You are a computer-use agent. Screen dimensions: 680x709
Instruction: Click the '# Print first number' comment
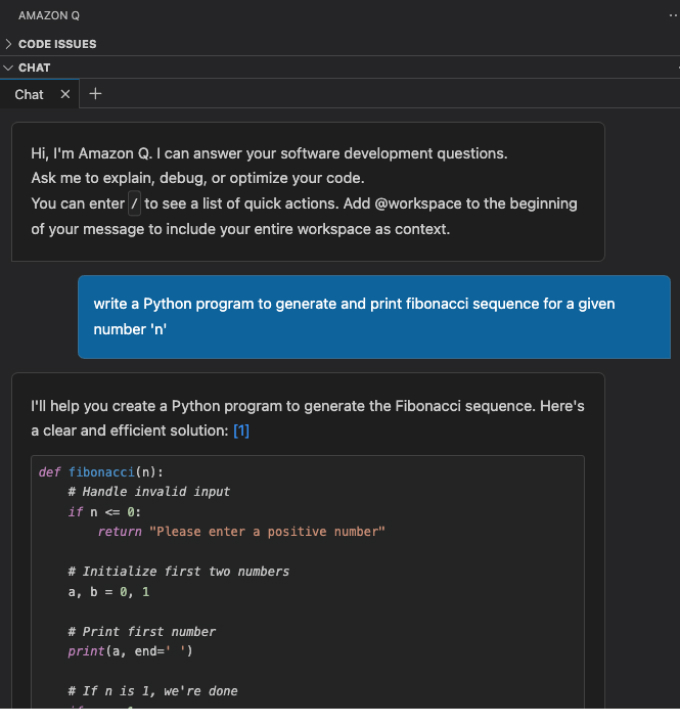click(142, 632)
